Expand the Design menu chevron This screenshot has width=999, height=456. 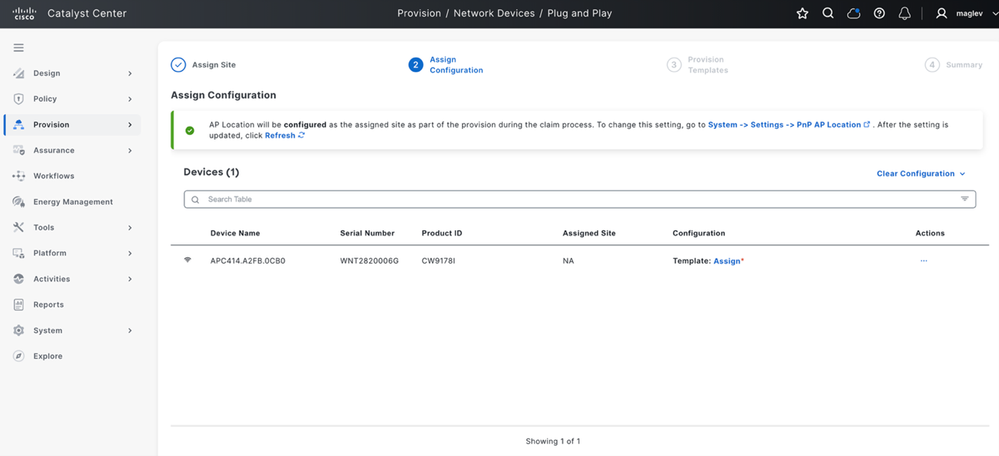pos(130,73)
